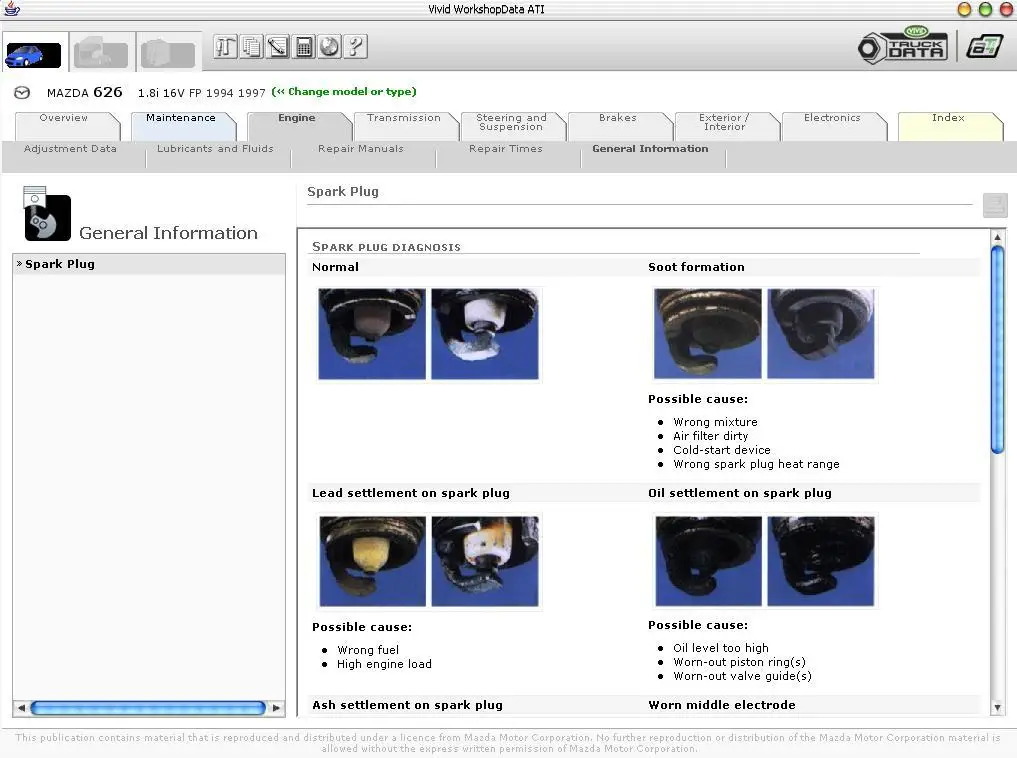Click the left panel horizontal scrollbar
The height and width of the screenshot is (758, 1017).
point(148,708)
